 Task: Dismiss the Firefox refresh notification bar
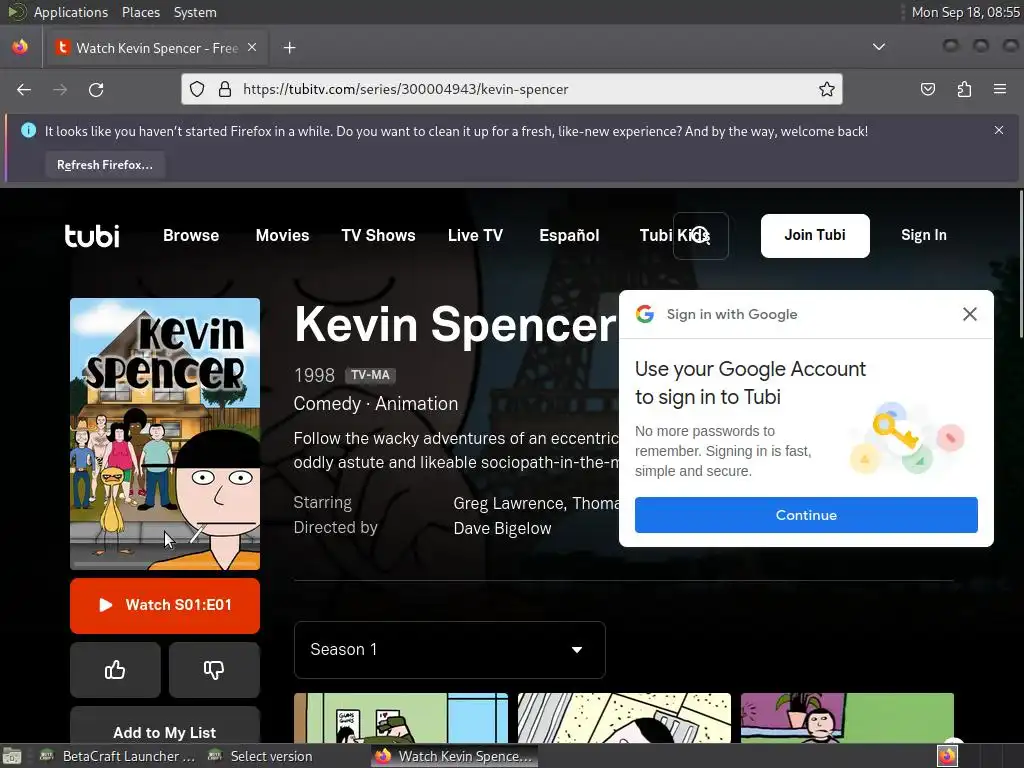click(999, 130)
